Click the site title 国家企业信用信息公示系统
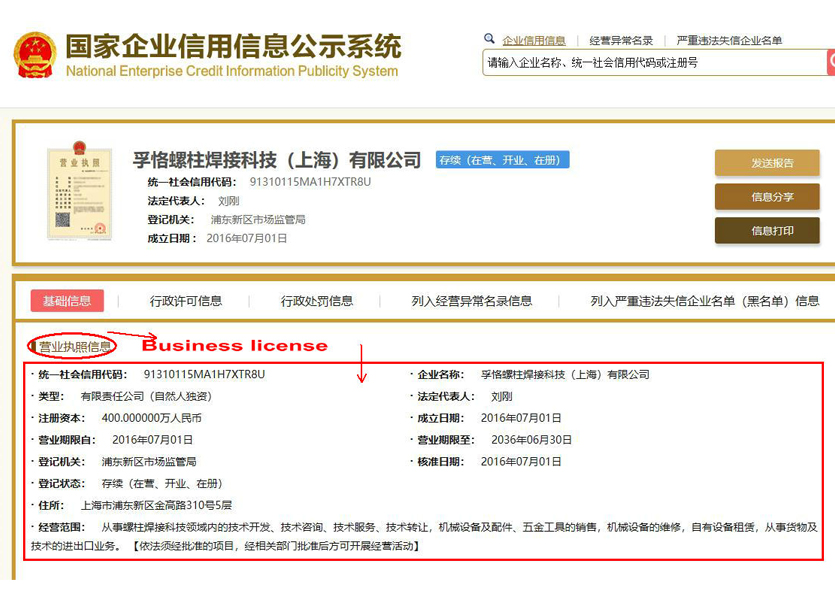 click(x=233, y=46)
